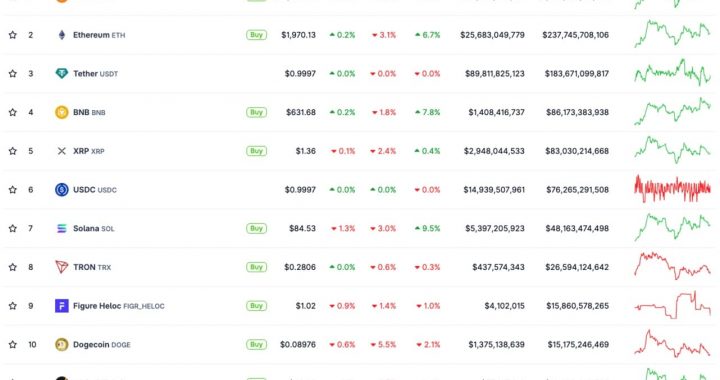Select Dogecoin price $0.08976

point(298,345)
